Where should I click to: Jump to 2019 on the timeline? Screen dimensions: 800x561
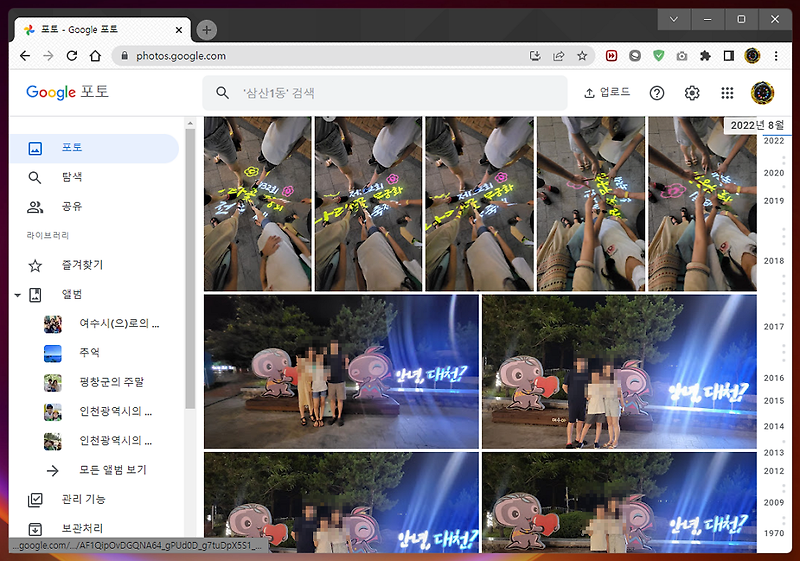pyautogui.click(x=773, y=201)
